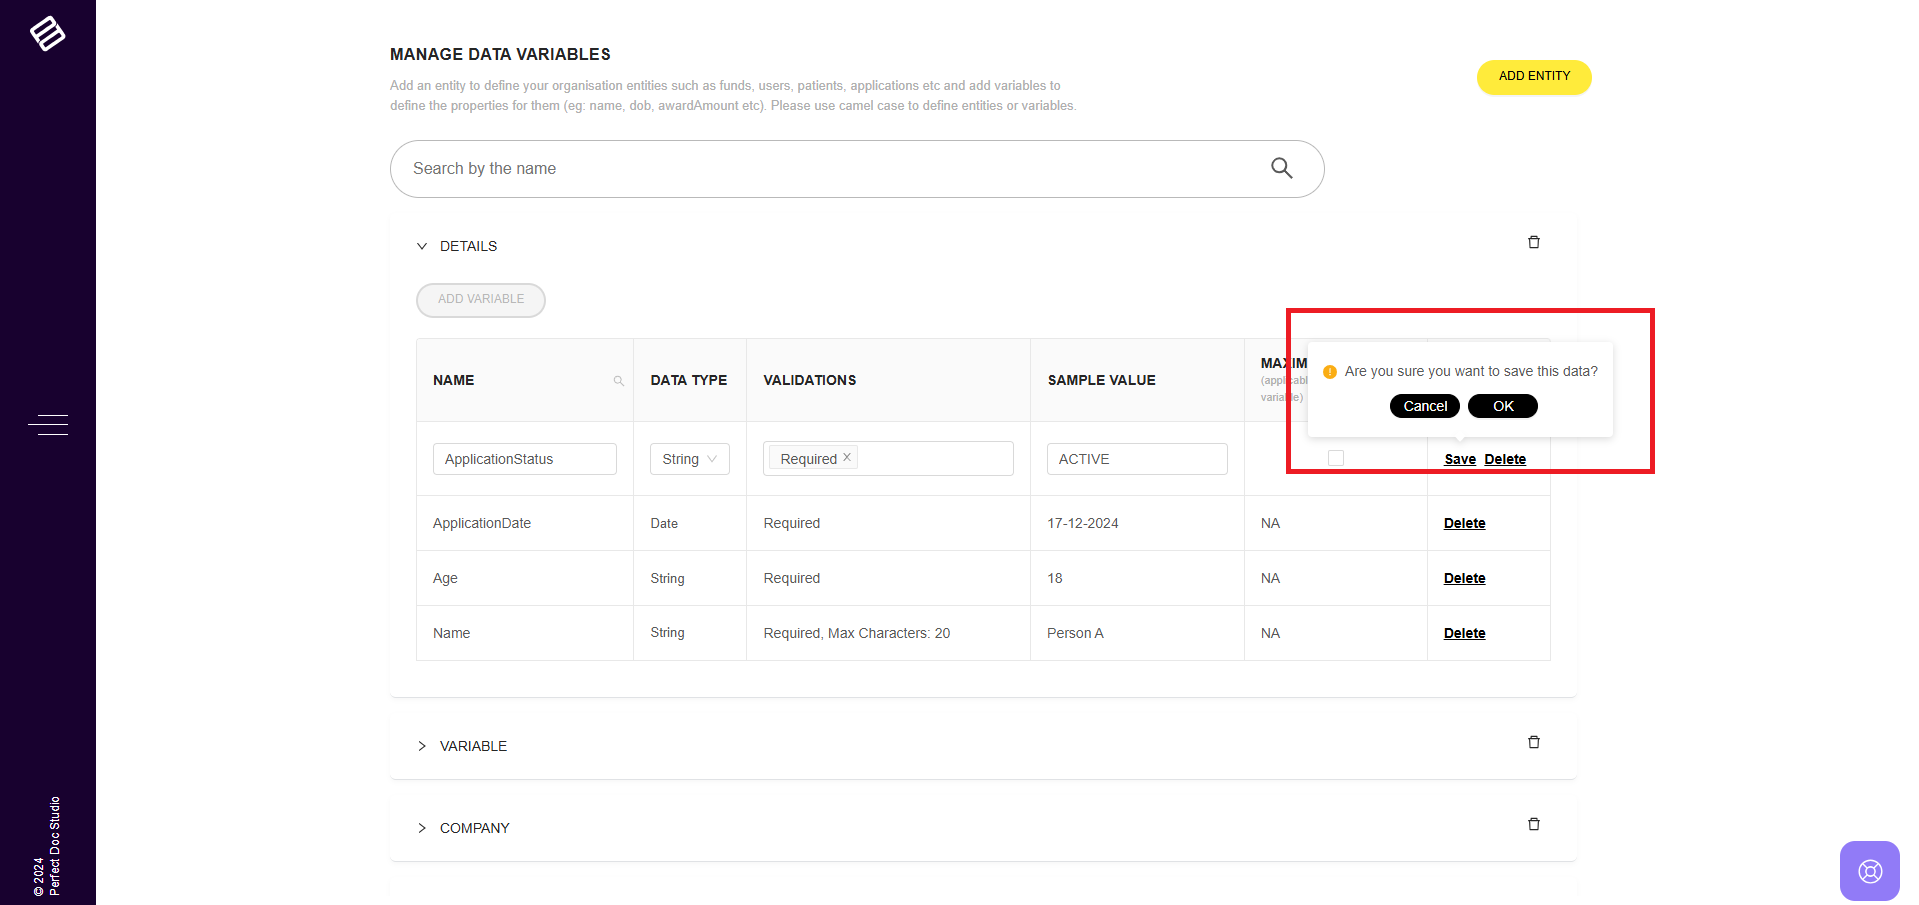Click trash icon for VARIABLE entity
The width and height of the screenshot is (1919, 905).
tap(1533, 742)
